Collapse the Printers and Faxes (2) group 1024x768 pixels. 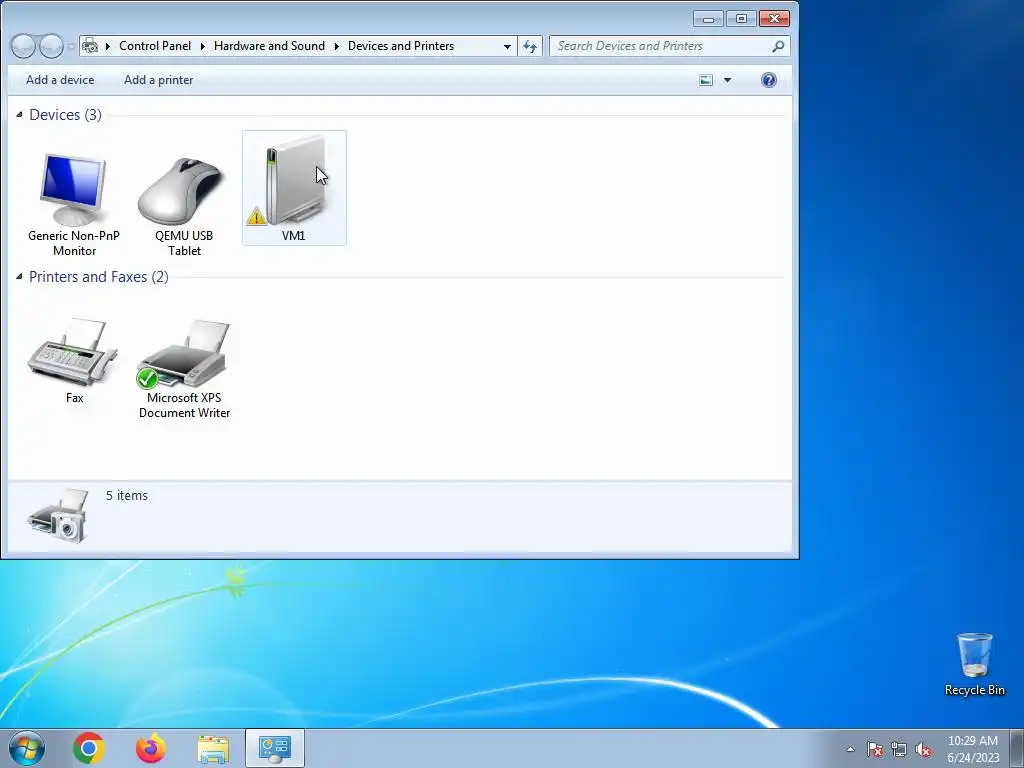[19, 276]
